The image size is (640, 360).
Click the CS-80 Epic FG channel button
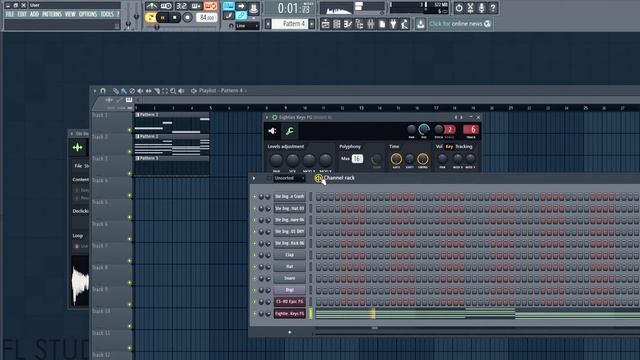point(289,302)
